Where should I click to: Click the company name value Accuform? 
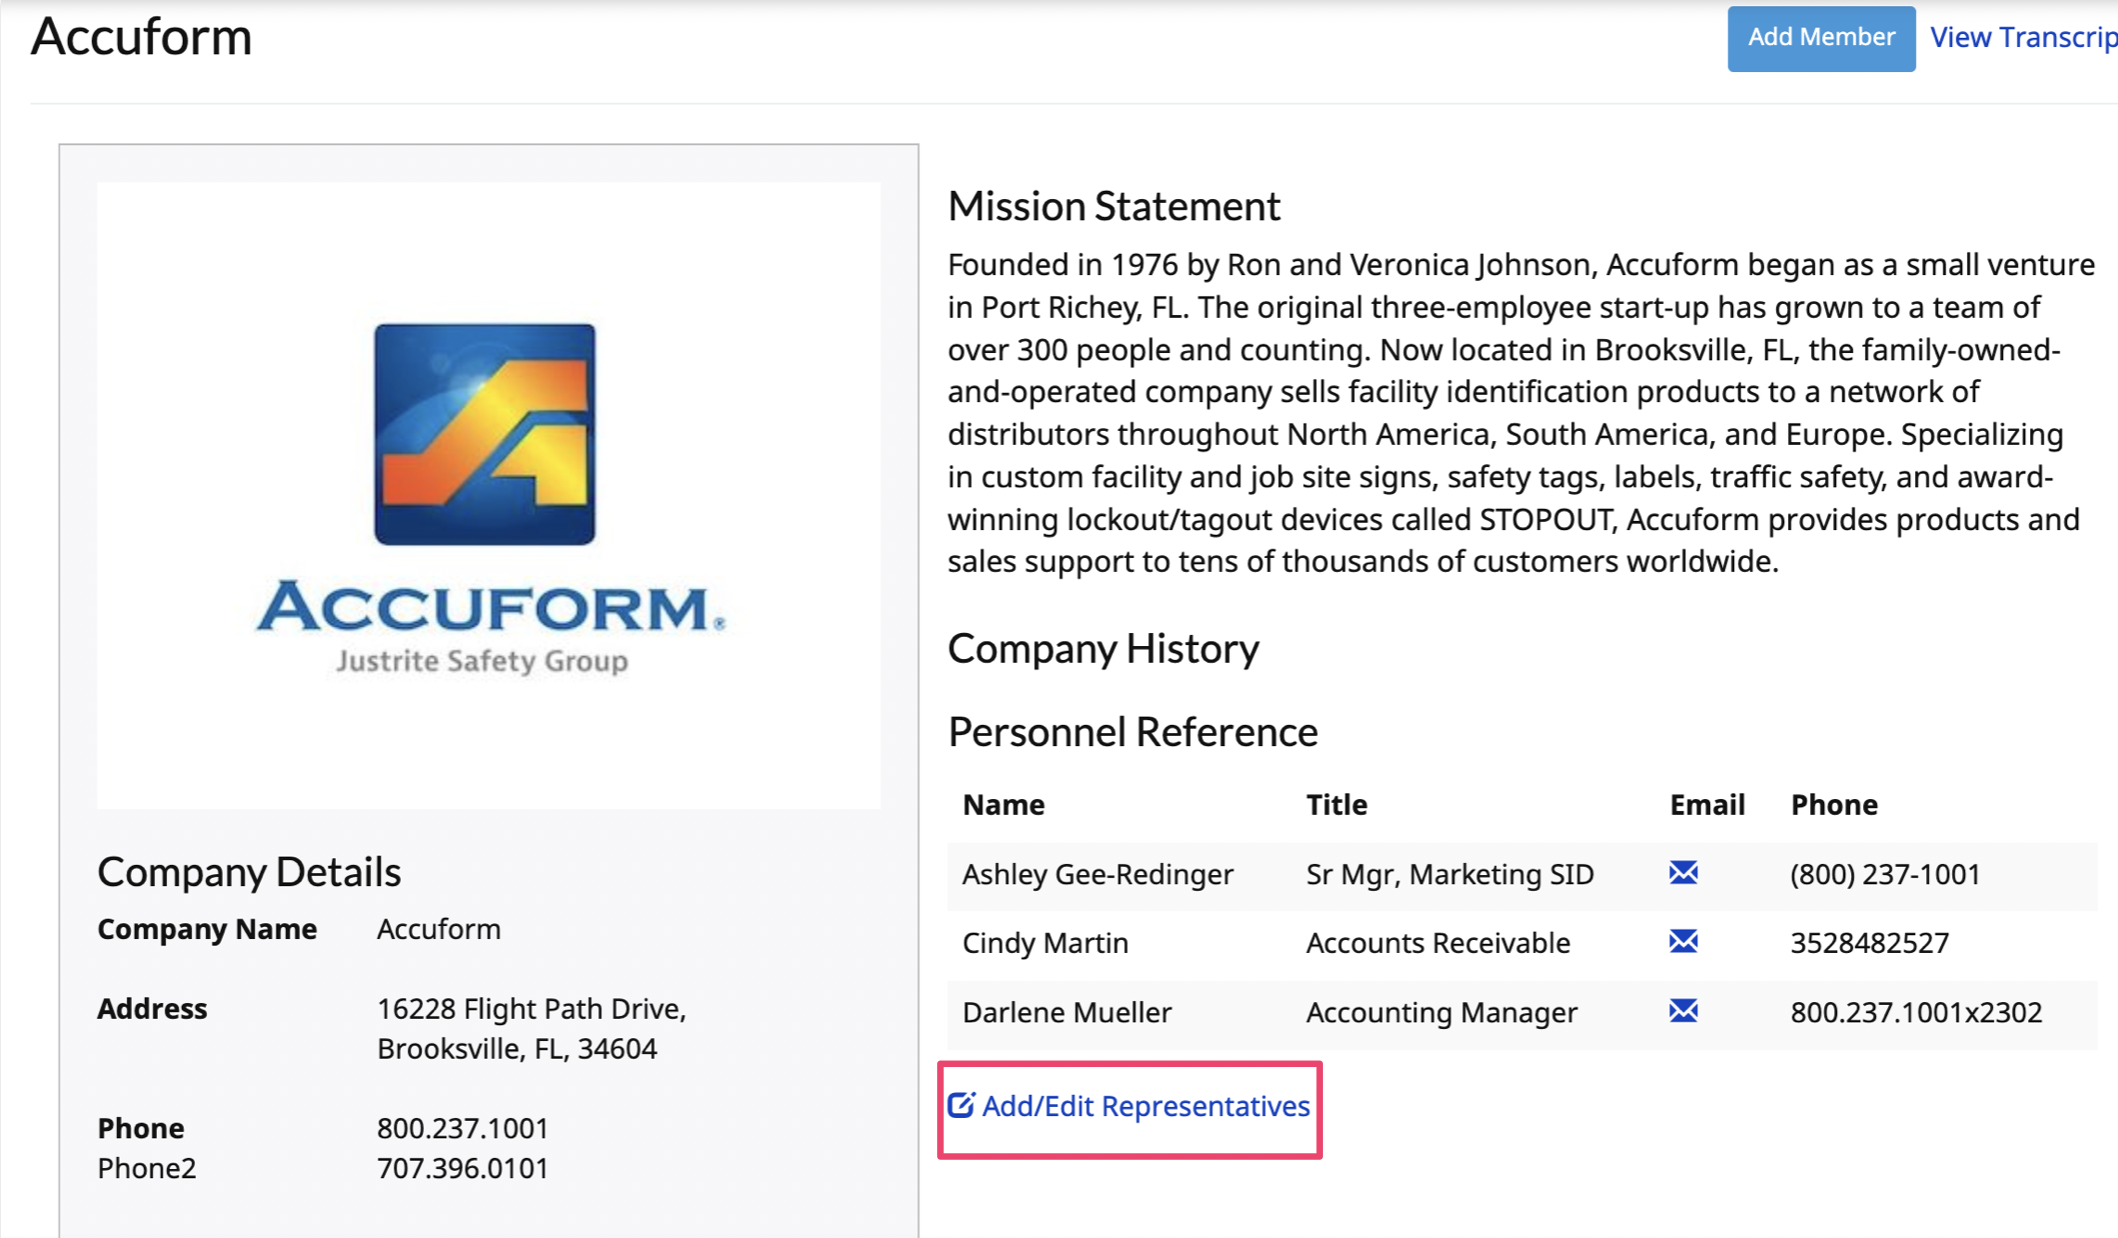(x=438, y=929)
